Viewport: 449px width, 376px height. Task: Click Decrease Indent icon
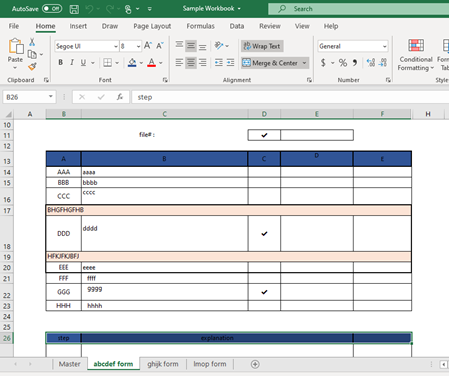(x=219, y=62)
